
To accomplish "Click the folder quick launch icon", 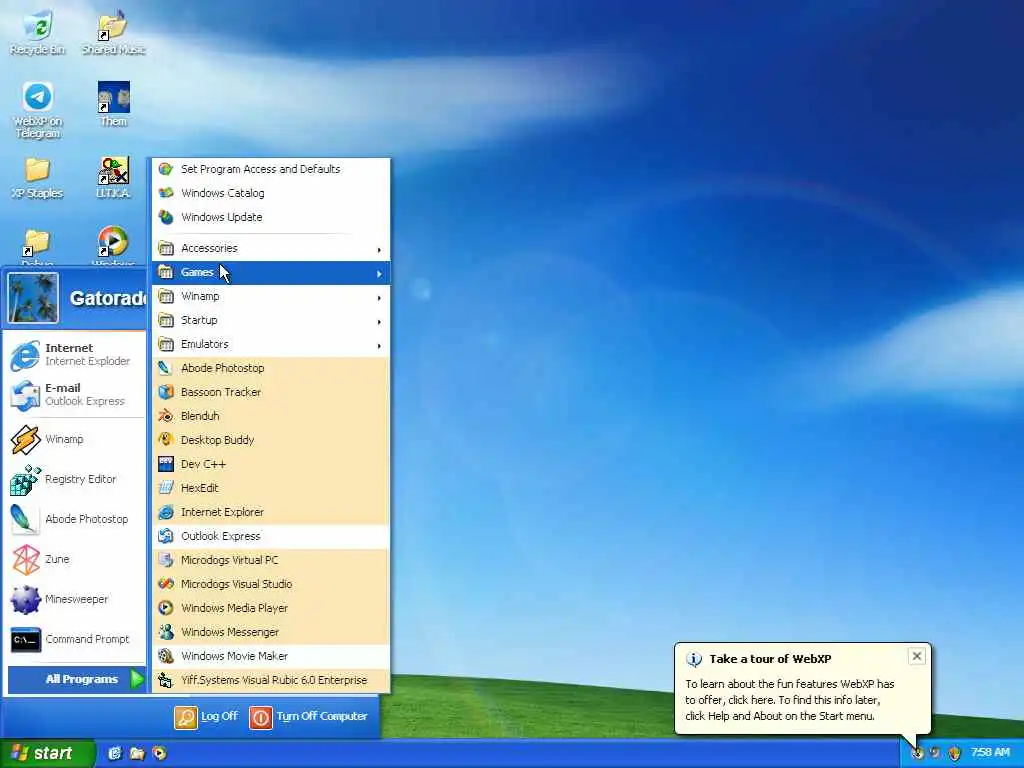I will click(x=137, y=754).
